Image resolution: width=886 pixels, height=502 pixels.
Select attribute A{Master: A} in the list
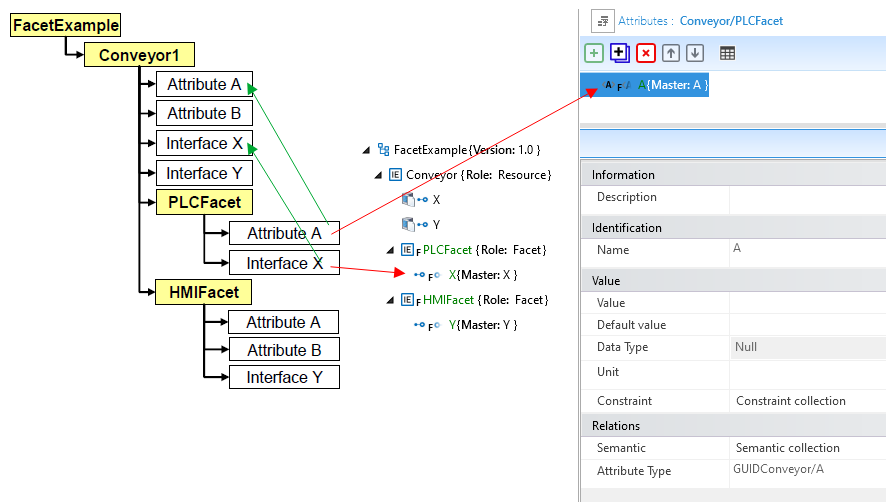[673, 86]
